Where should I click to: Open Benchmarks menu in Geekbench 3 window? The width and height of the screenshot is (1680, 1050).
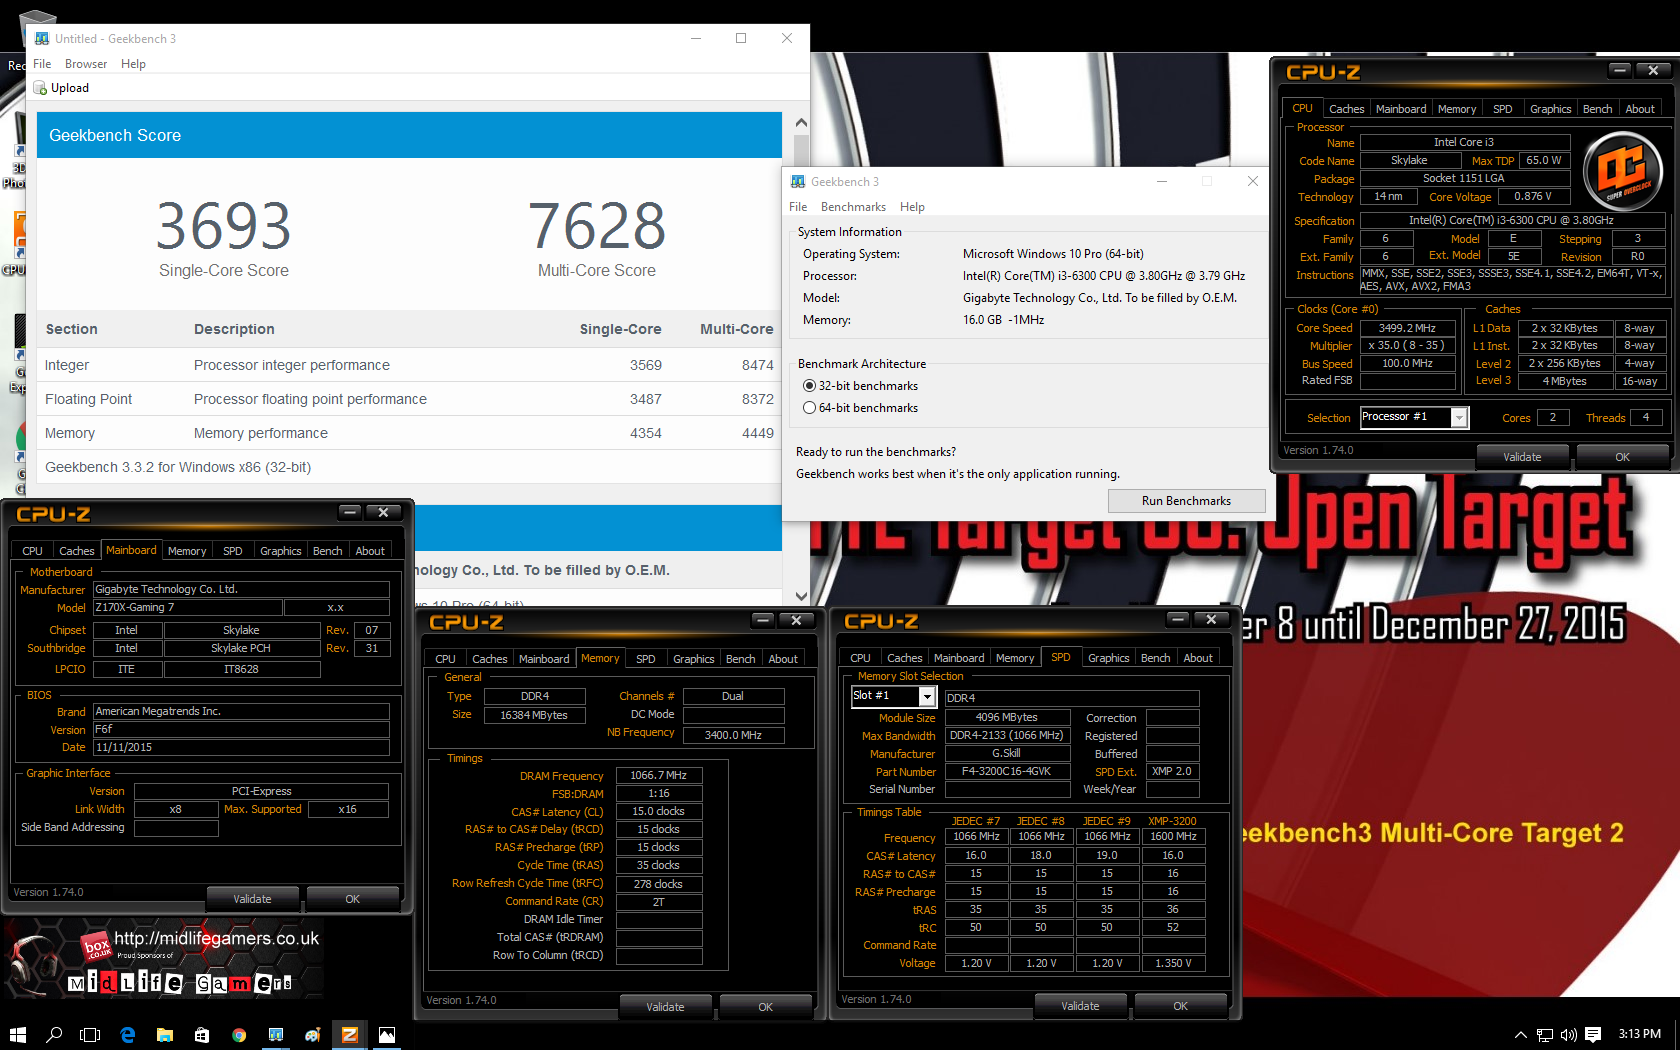[853, 207]
